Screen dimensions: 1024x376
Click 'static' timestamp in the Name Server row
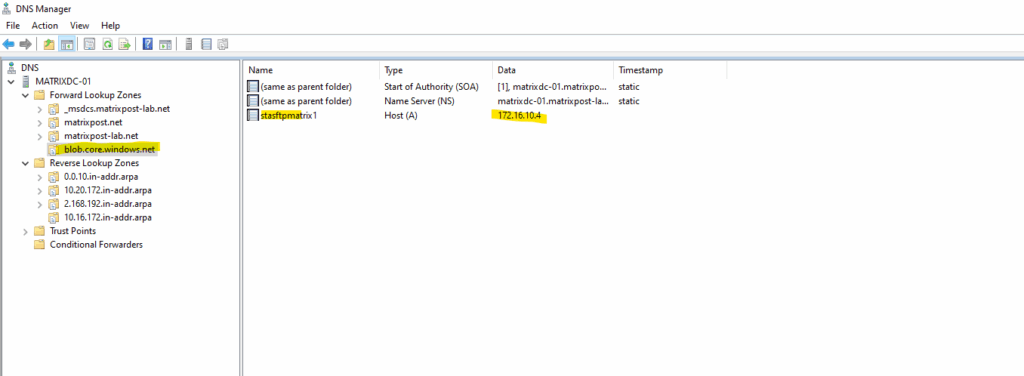(x=629, y=101)
